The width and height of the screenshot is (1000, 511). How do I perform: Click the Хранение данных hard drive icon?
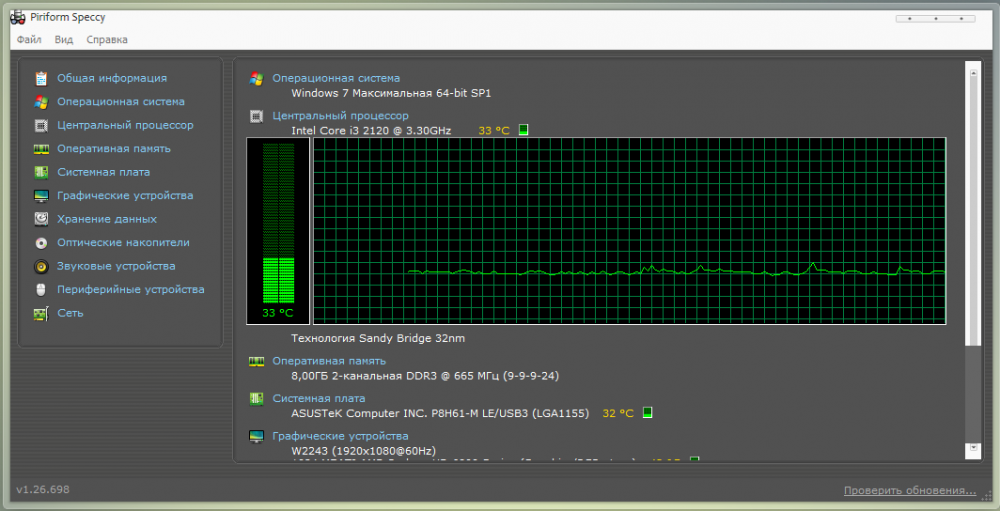(41, 219)
